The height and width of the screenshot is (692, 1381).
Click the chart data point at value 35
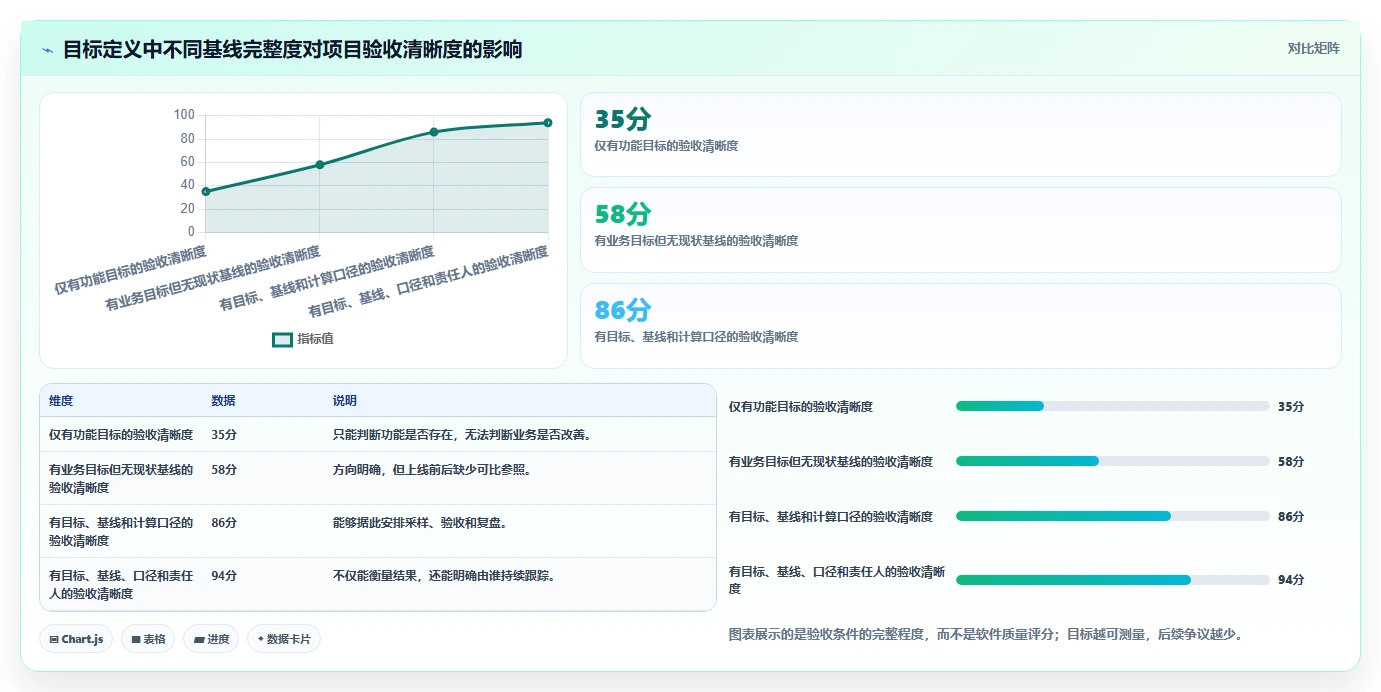206,191
